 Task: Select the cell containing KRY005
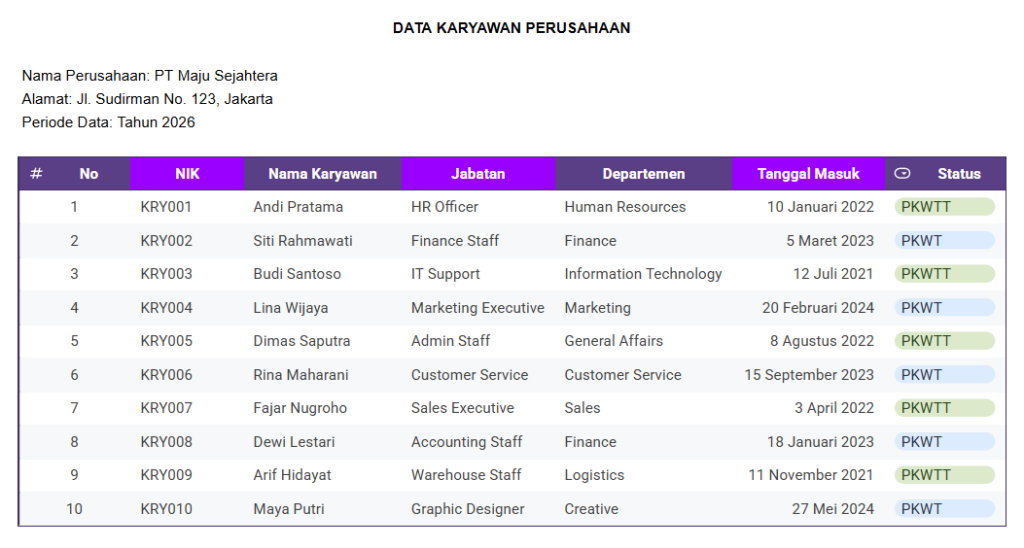(166, 341)
